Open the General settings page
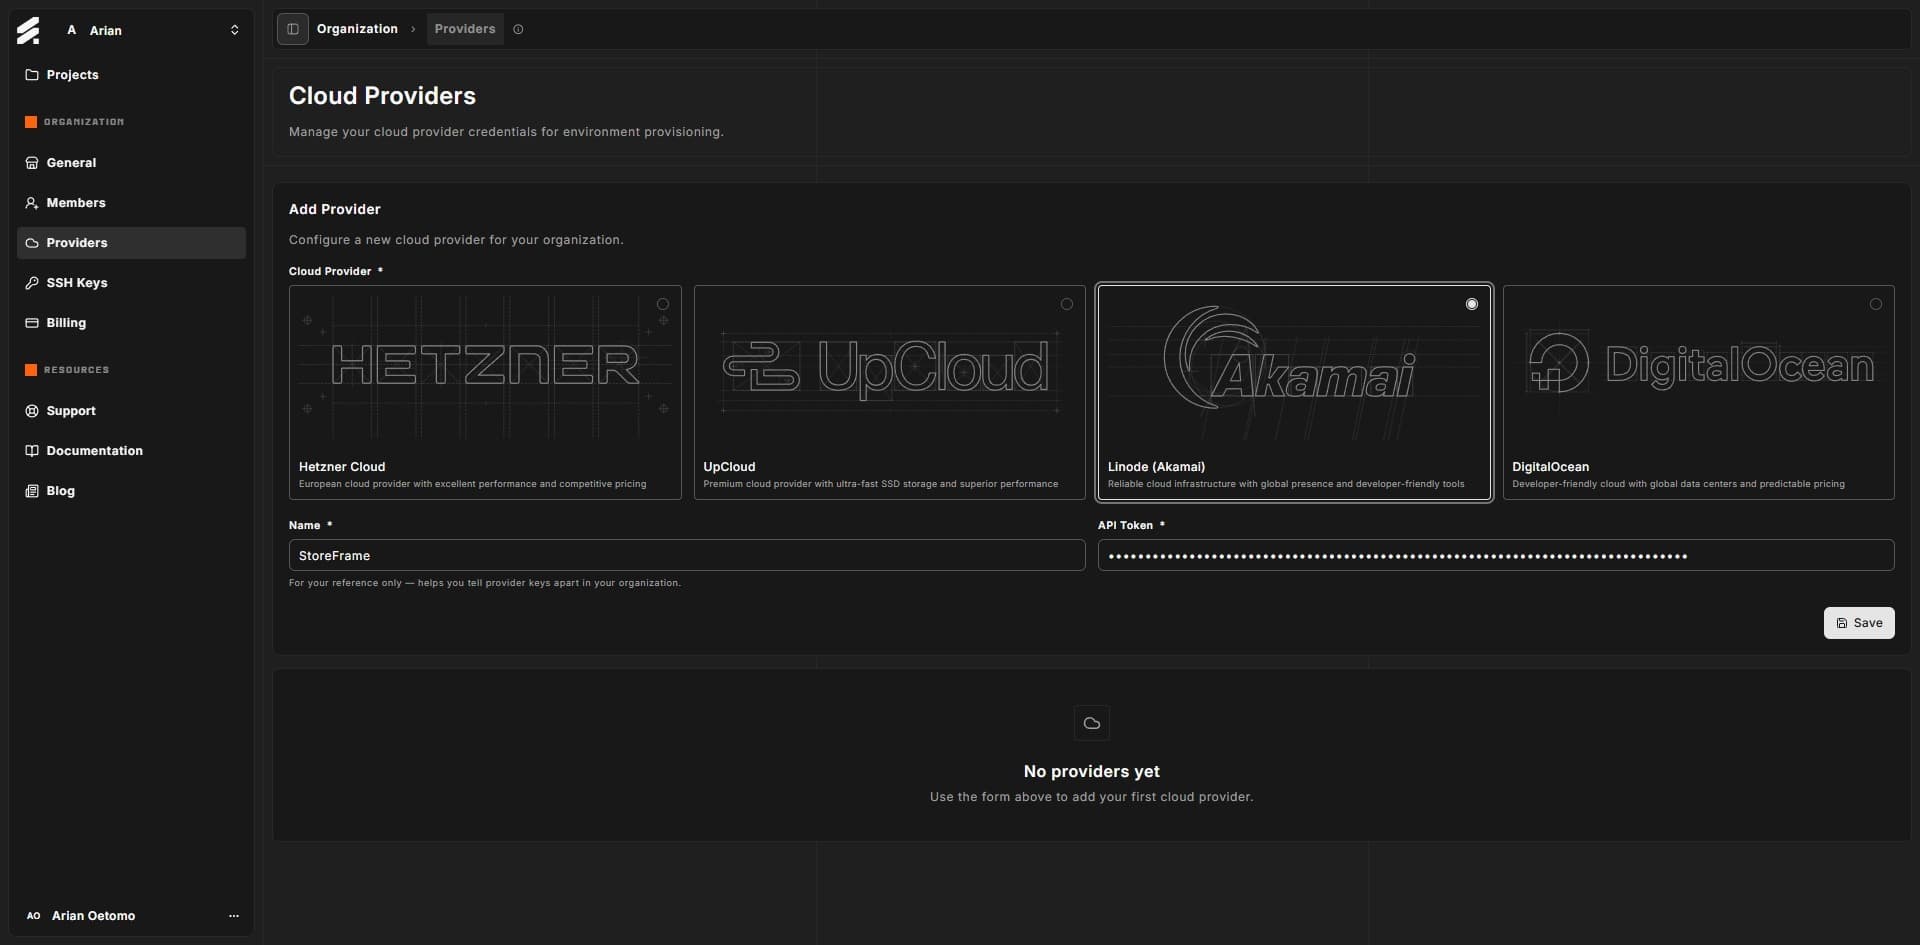This screenshot has height=945, width=1920. [x=131, y=163]
